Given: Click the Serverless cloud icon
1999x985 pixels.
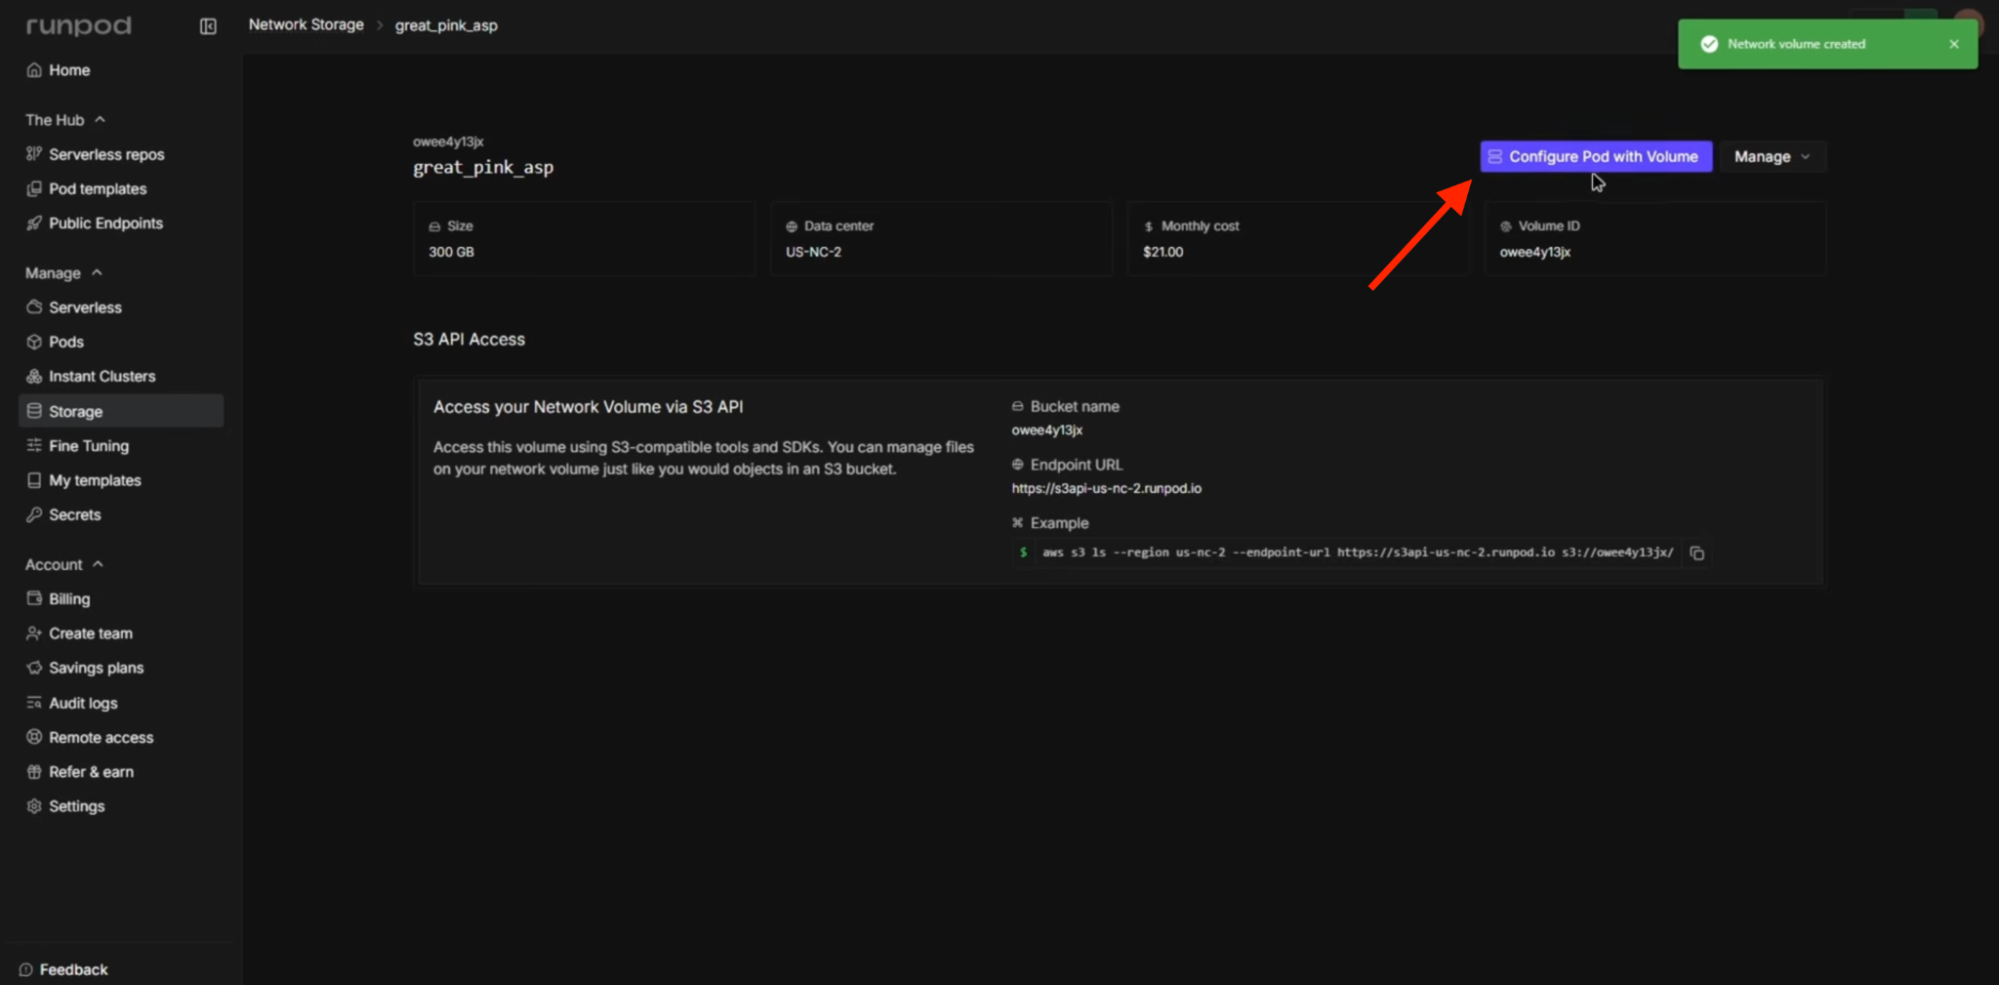Looking at the screenshot, I should 34,307.
